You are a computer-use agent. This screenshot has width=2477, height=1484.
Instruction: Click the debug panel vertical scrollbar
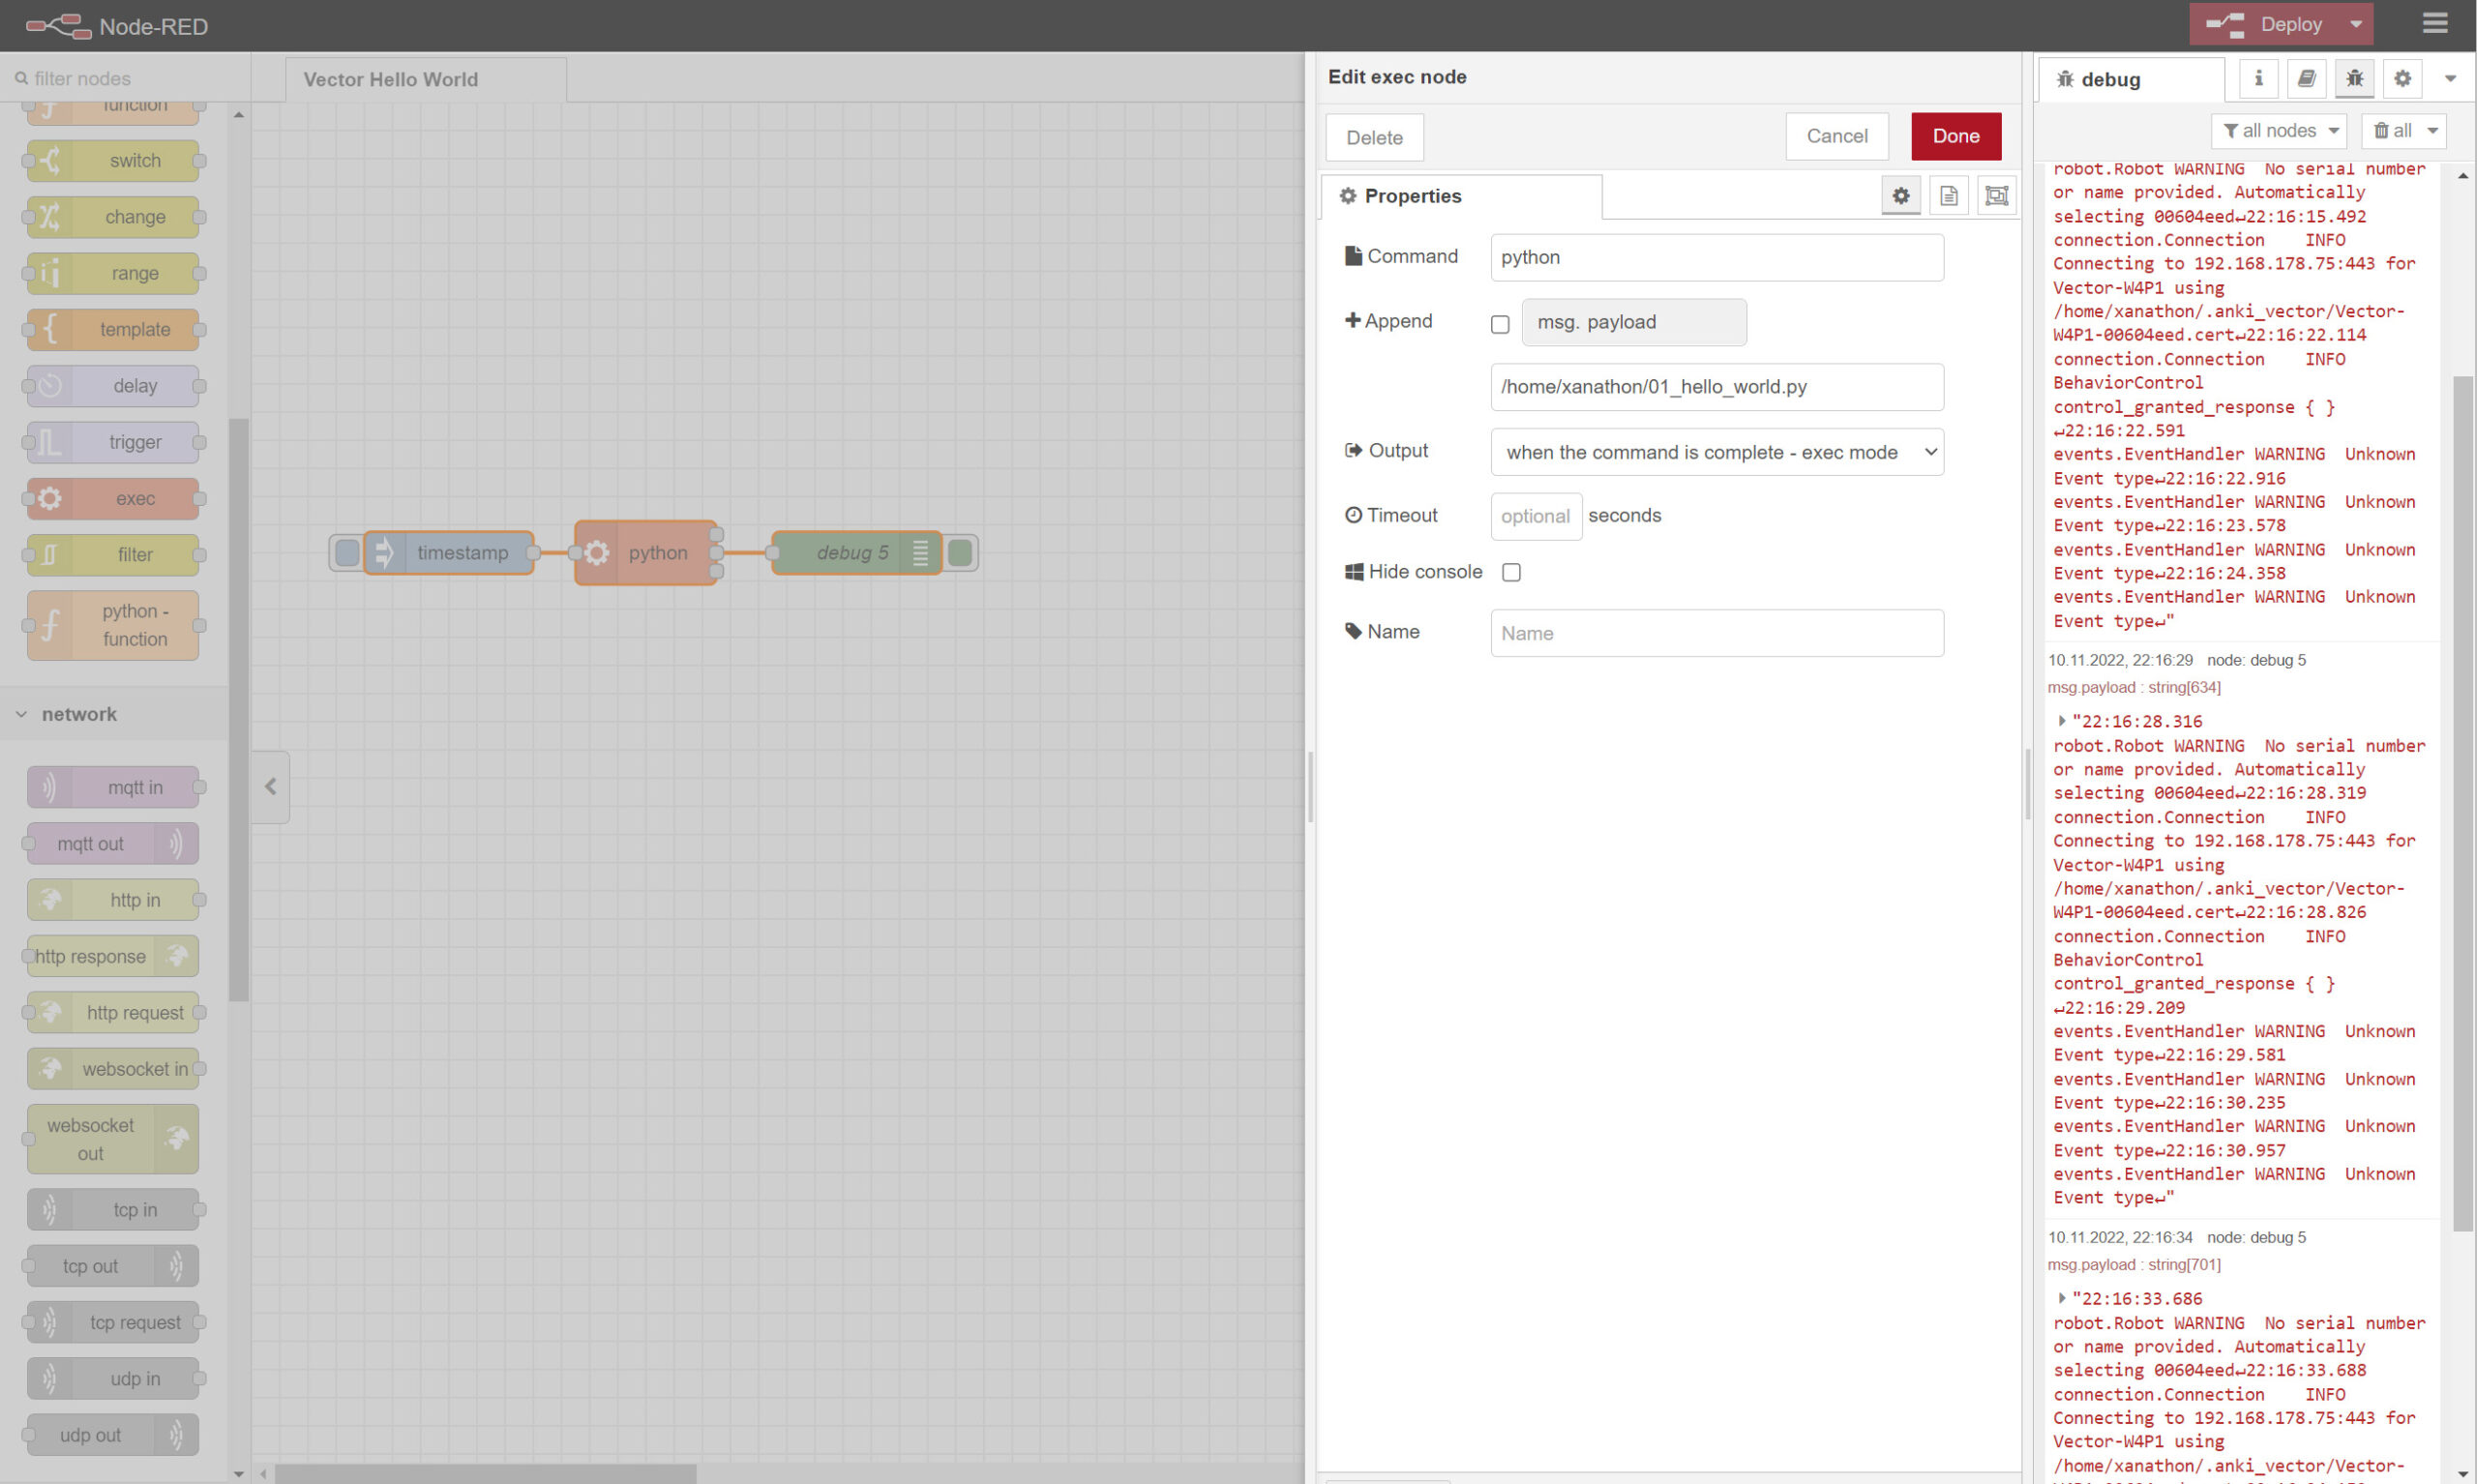pyautogui.click(x=2462, y=804)
